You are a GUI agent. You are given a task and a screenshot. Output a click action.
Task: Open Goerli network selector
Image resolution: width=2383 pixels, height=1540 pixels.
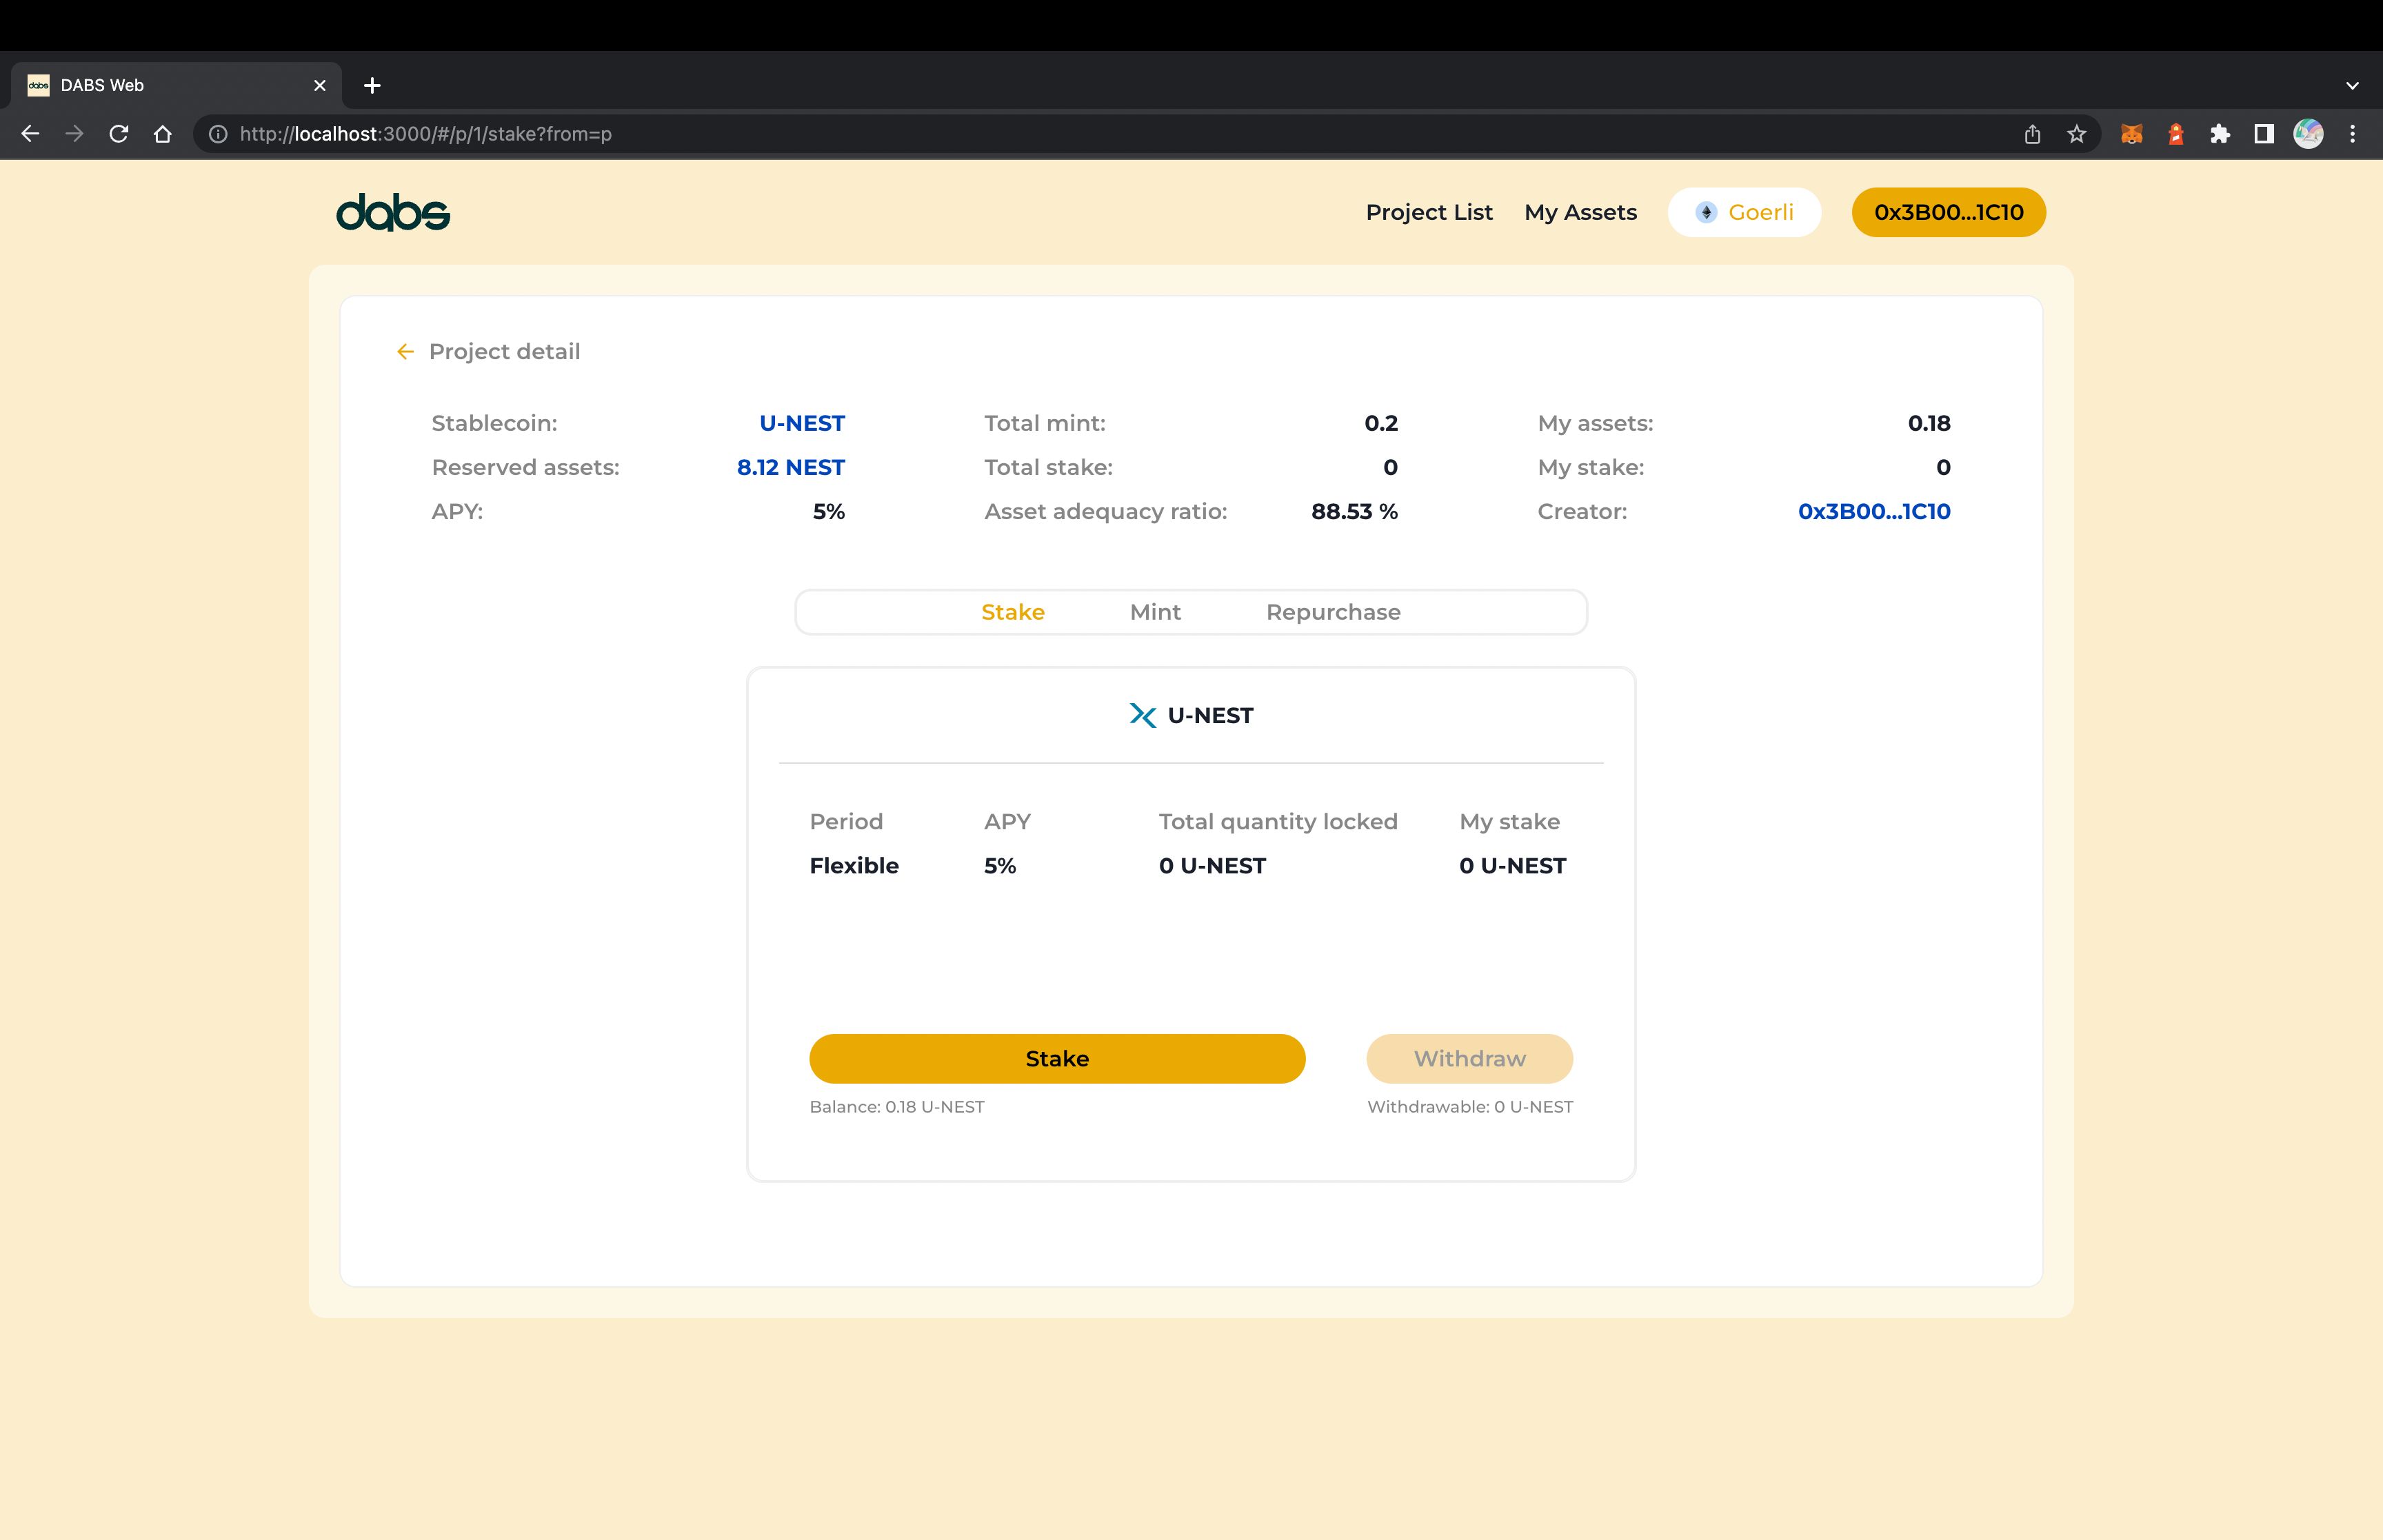coord(1744,212)
